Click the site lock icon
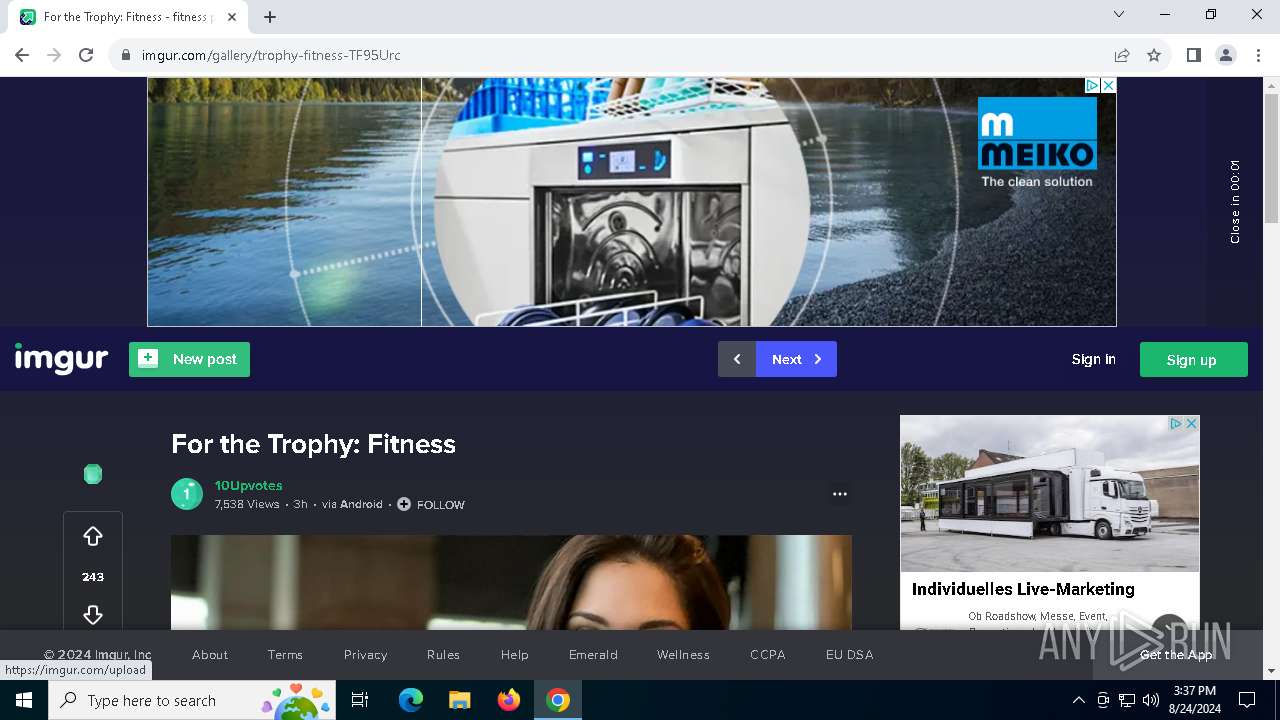Viewport: 1280px width, 720px height. pyautogui.click(x=125, y=55)
